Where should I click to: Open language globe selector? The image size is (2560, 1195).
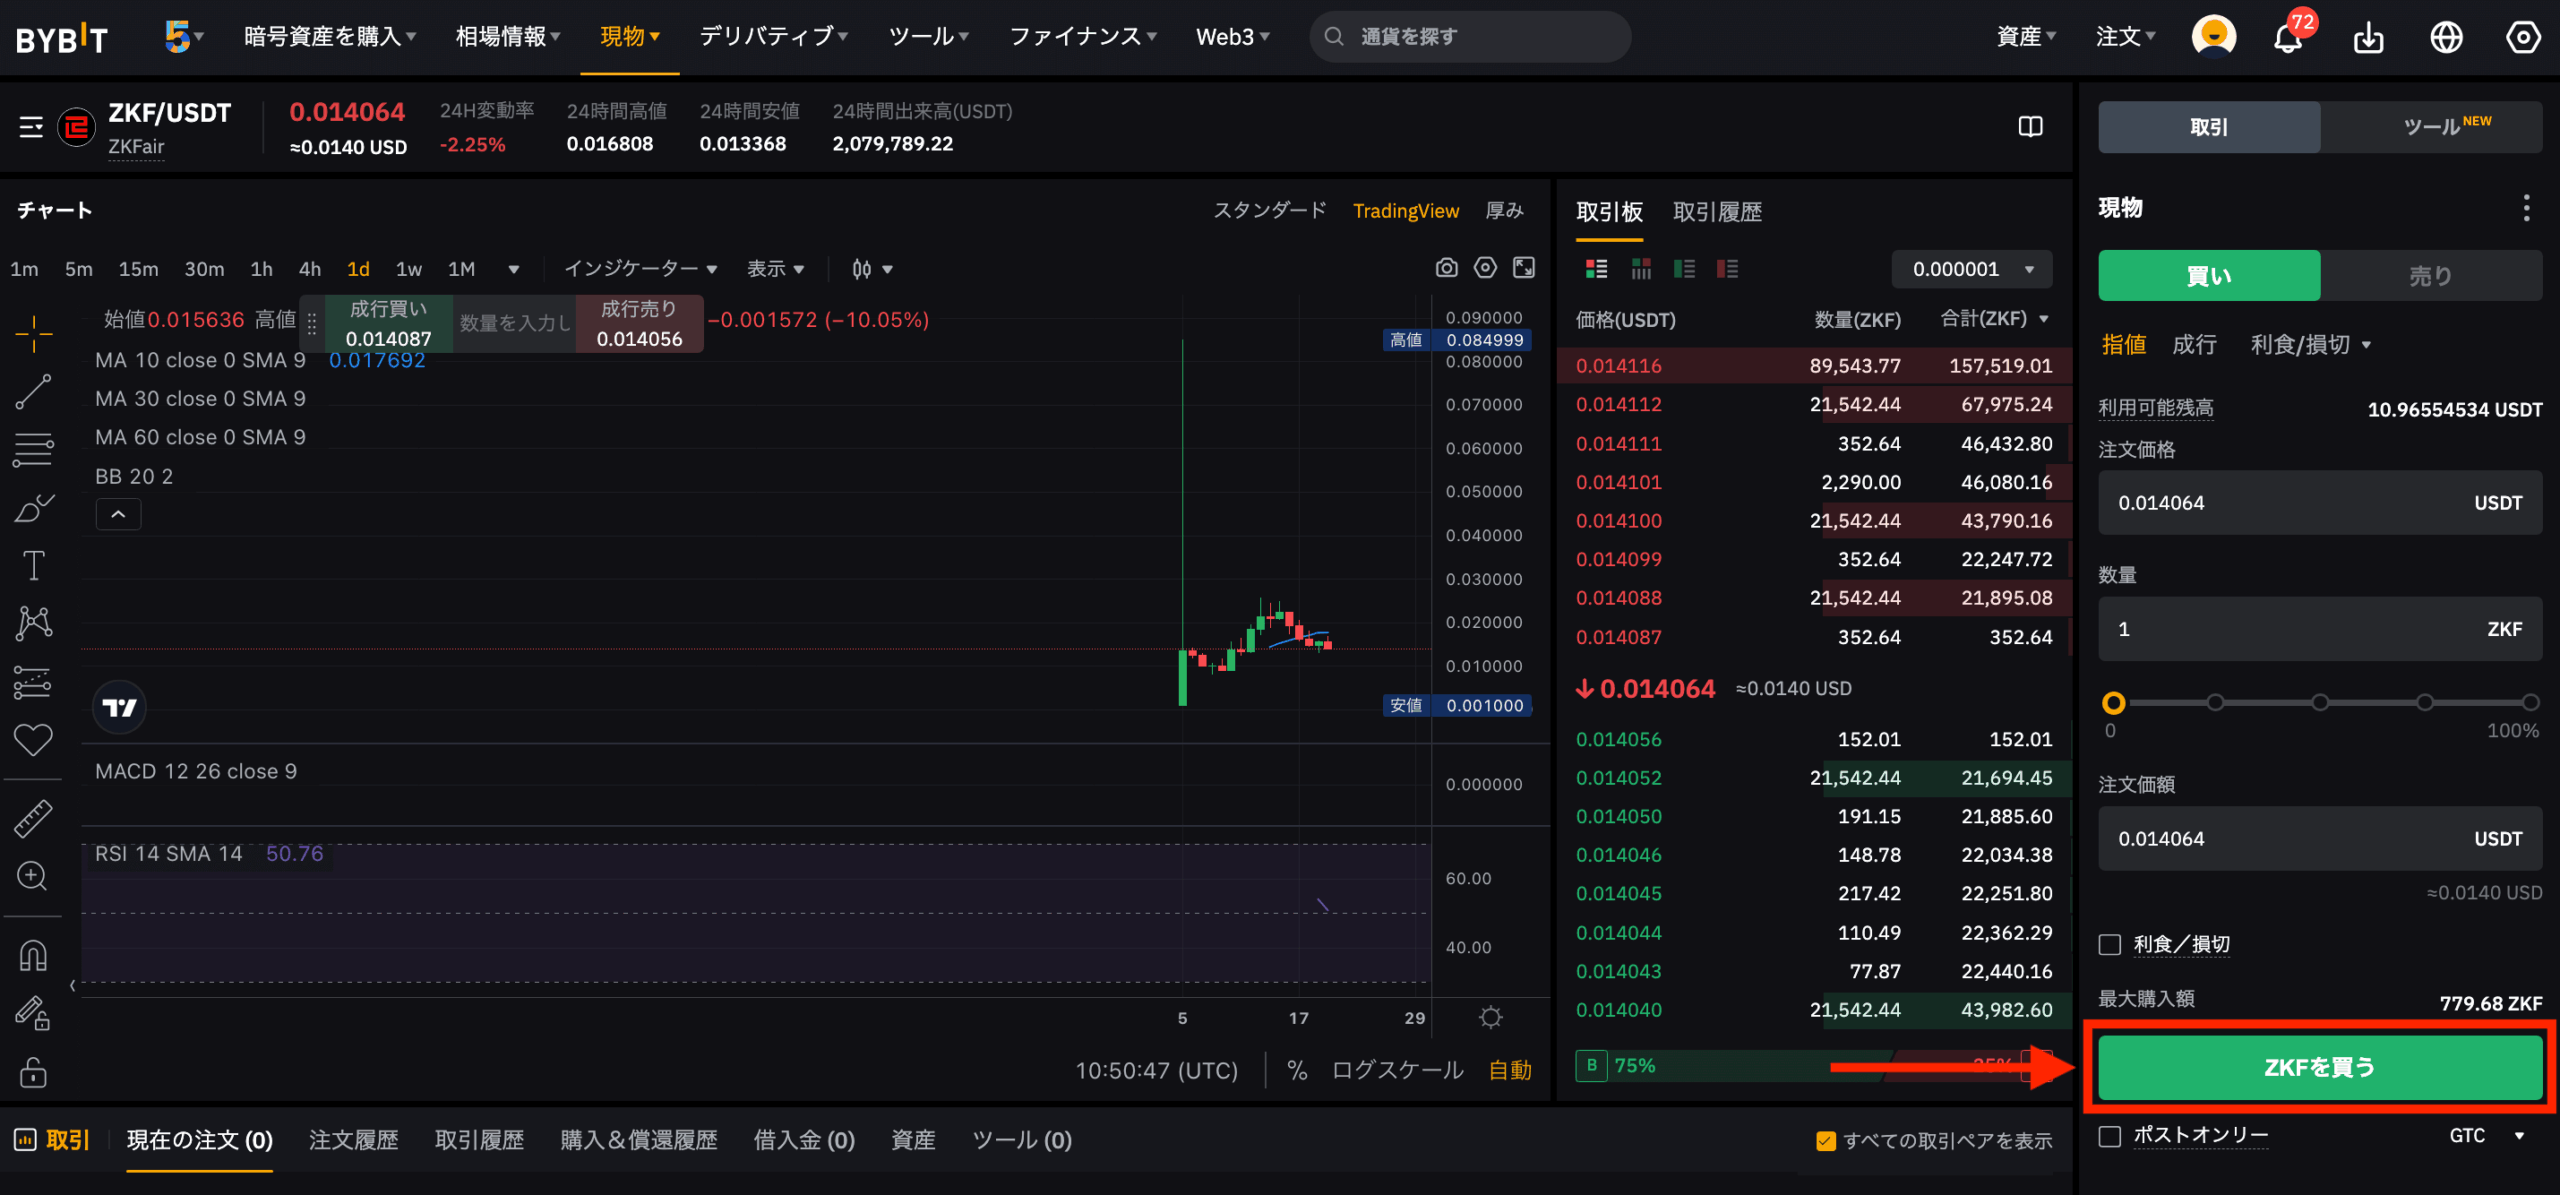point(2446,38)
